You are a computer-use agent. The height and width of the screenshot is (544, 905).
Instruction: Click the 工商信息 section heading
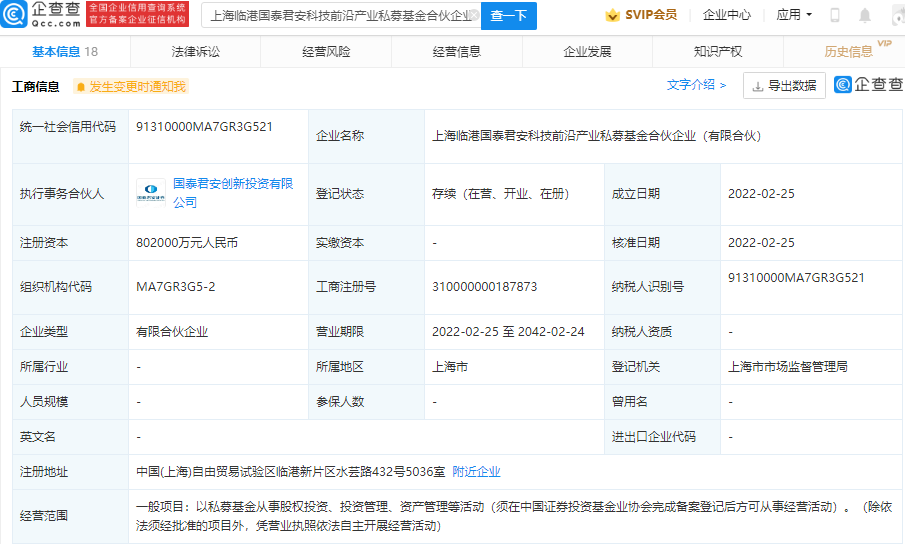[36, 87]
